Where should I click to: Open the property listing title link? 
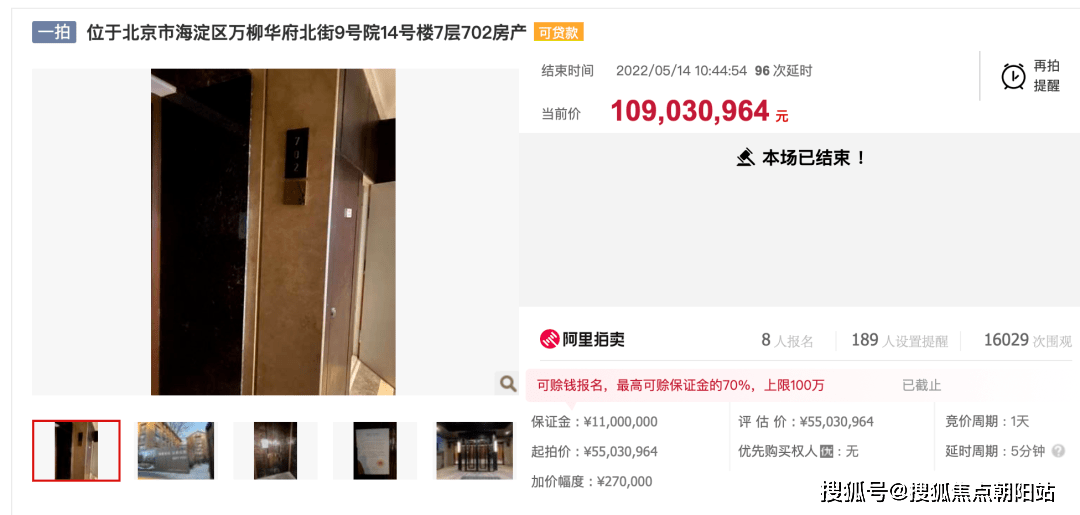pyautogui.click(x=307, y=32)
